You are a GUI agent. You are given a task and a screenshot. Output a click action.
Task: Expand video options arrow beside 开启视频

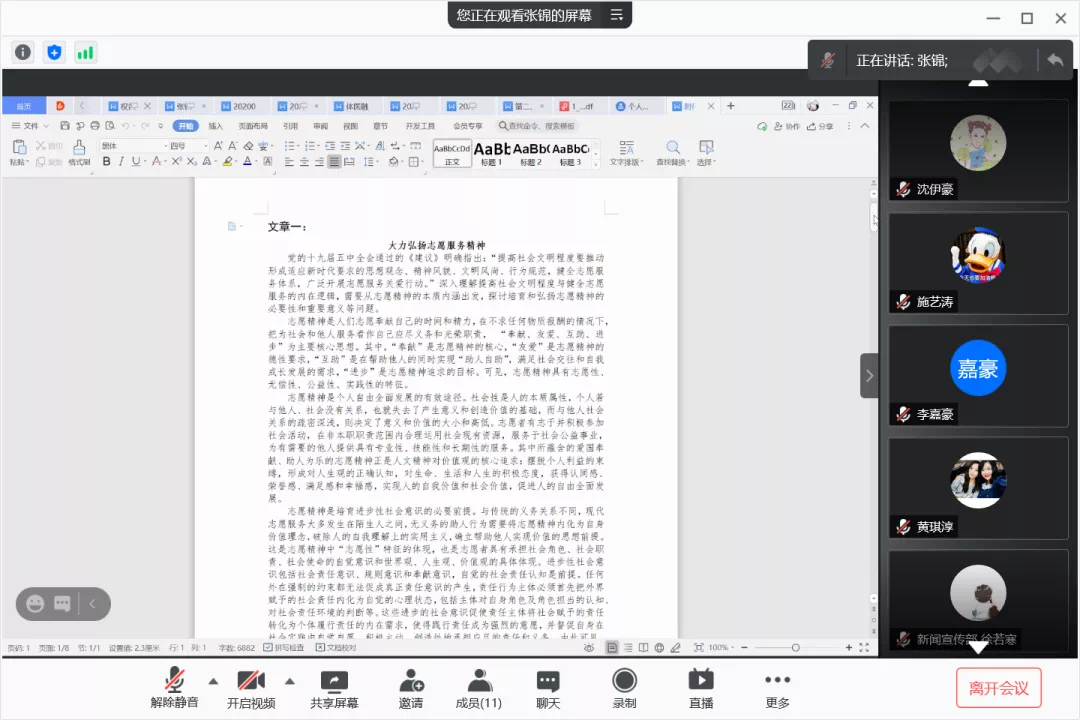click(290, 680)
